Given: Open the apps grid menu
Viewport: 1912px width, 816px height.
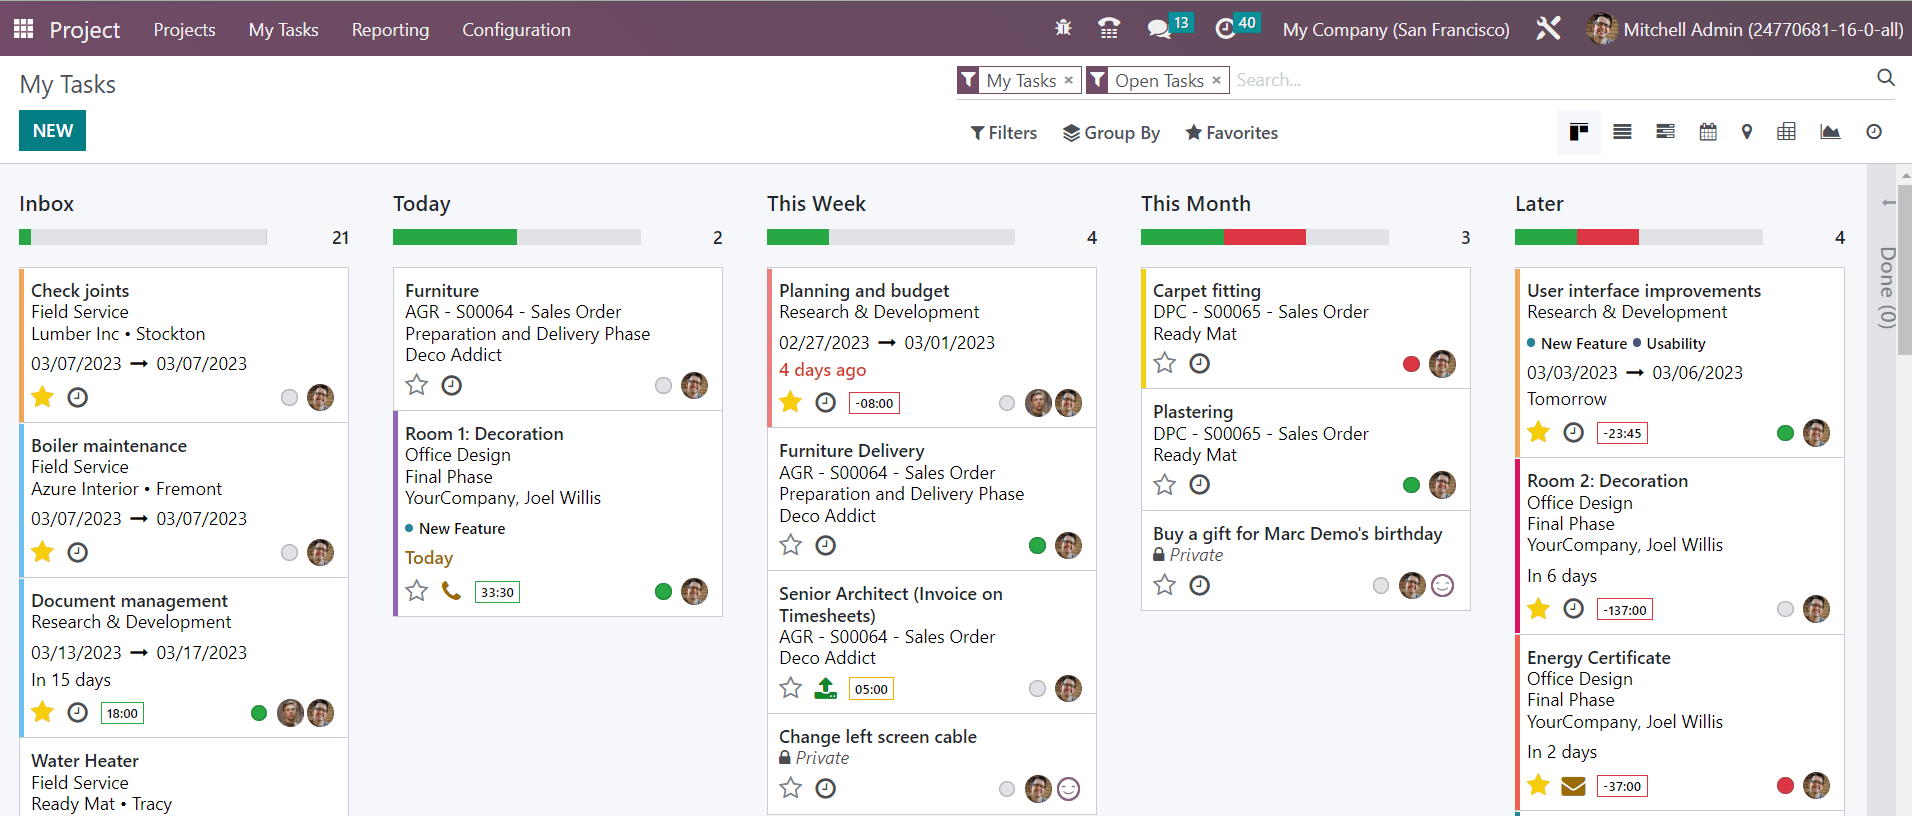Looking at the screenshot, I should [23, 29].
